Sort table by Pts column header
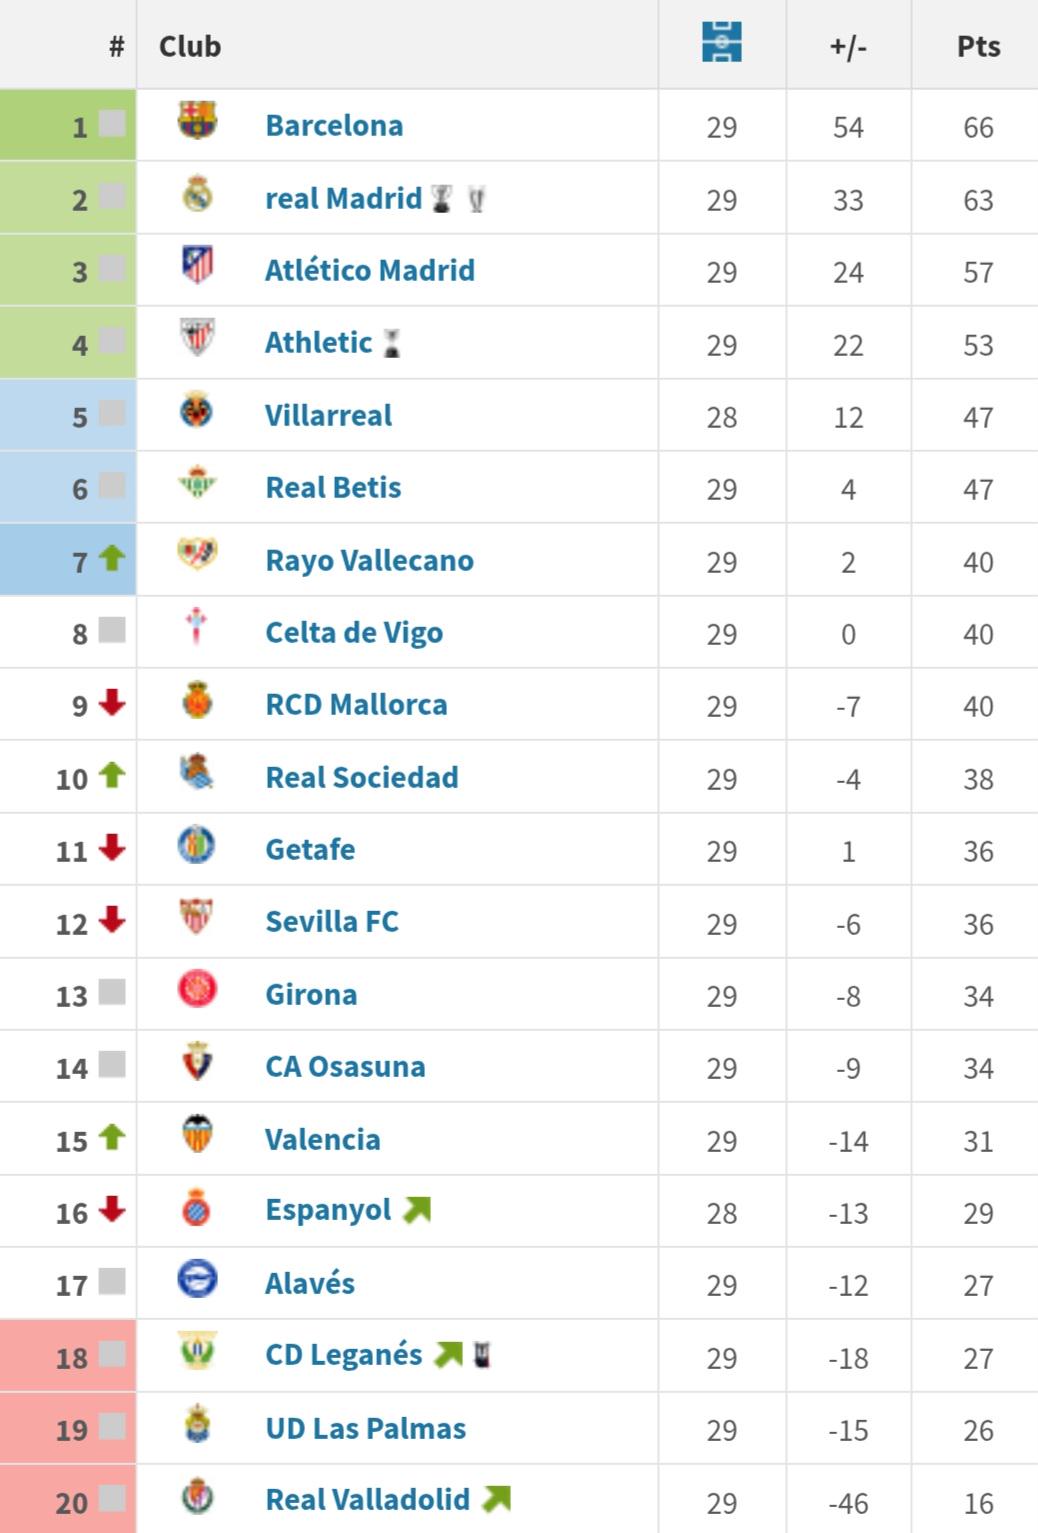1038x1533 pixels. coord(977,46)
